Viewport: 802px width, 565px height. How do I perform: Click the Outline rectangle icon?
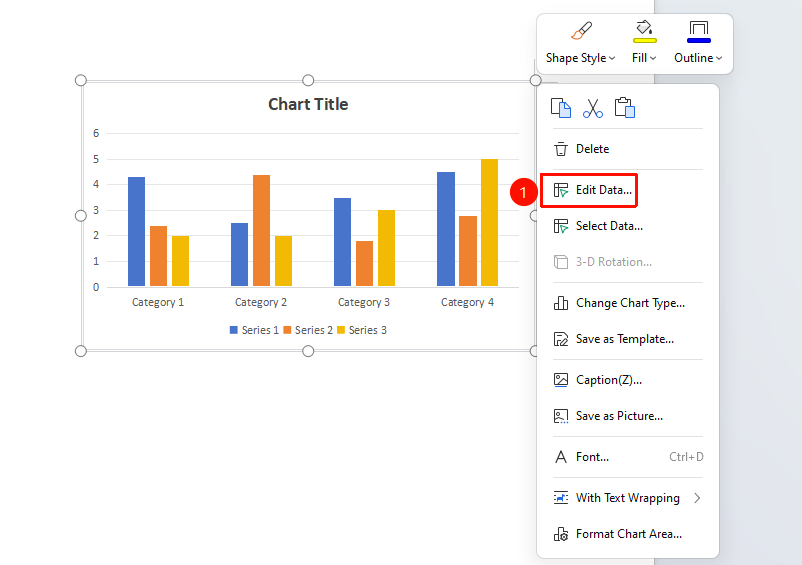699,32
